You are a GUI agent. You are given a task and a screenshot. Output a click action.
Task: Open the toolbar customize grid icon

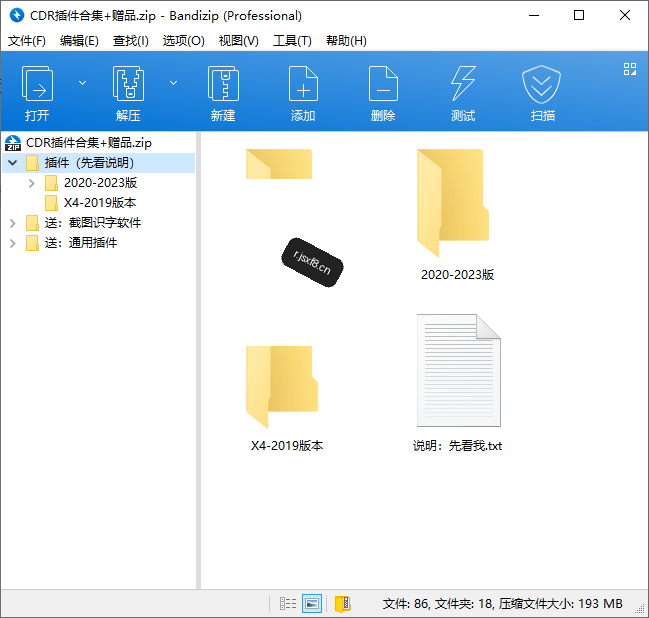coord(630,69)
